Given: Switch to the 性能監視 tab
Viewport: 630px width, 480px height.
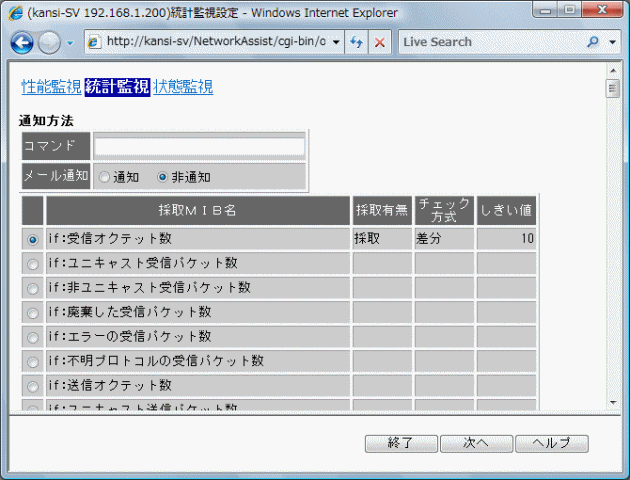Looking at the screenshot, I should [x=51, y=87].
